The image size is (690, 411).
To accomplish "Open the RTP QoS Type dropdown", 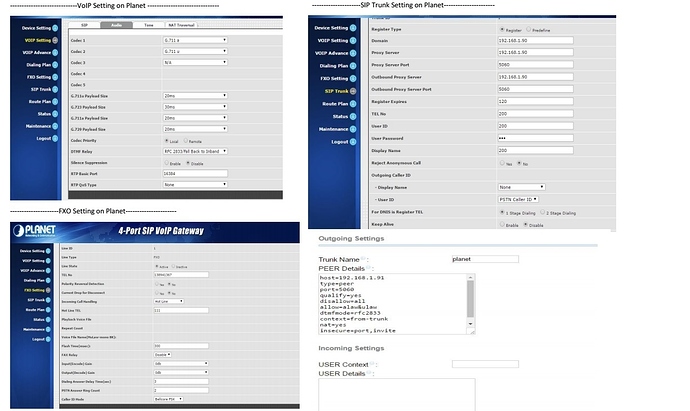I will (x=195, y=184).
